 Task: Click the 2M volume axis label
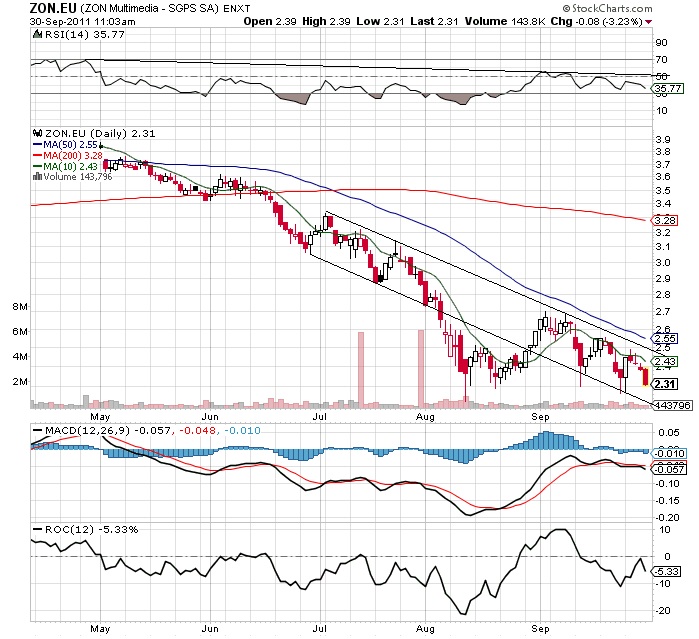coord(20,381)
